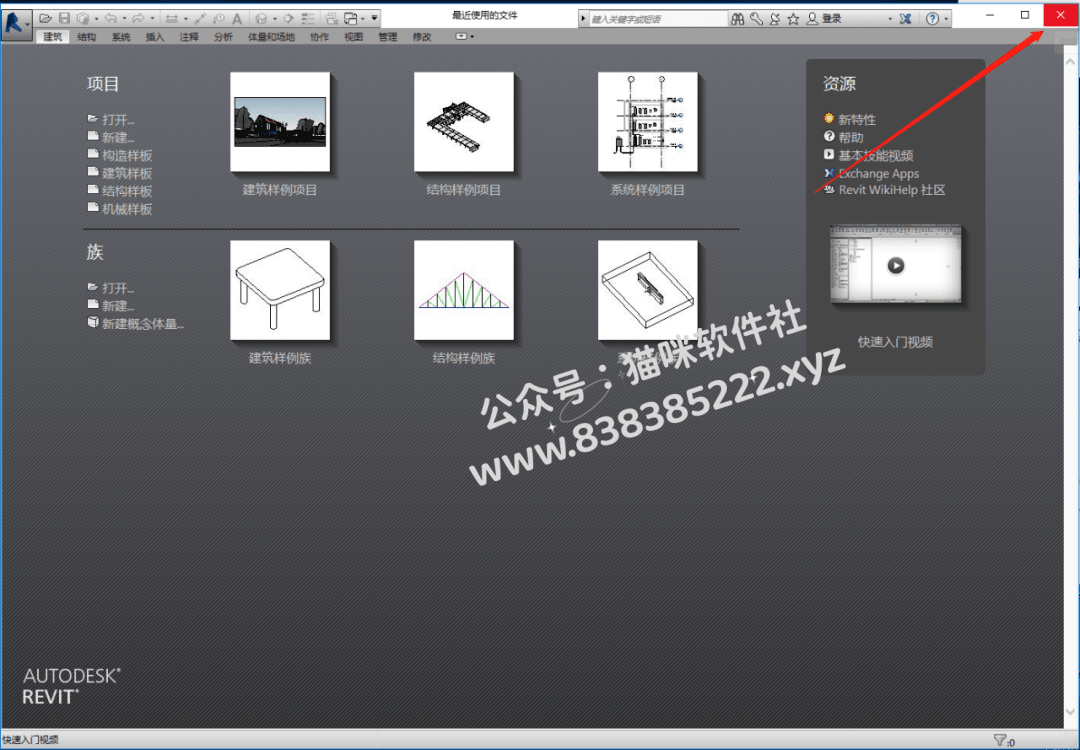1080x750 pixels.
Task: Open the Revit application menu button
Action: point(17,23)
